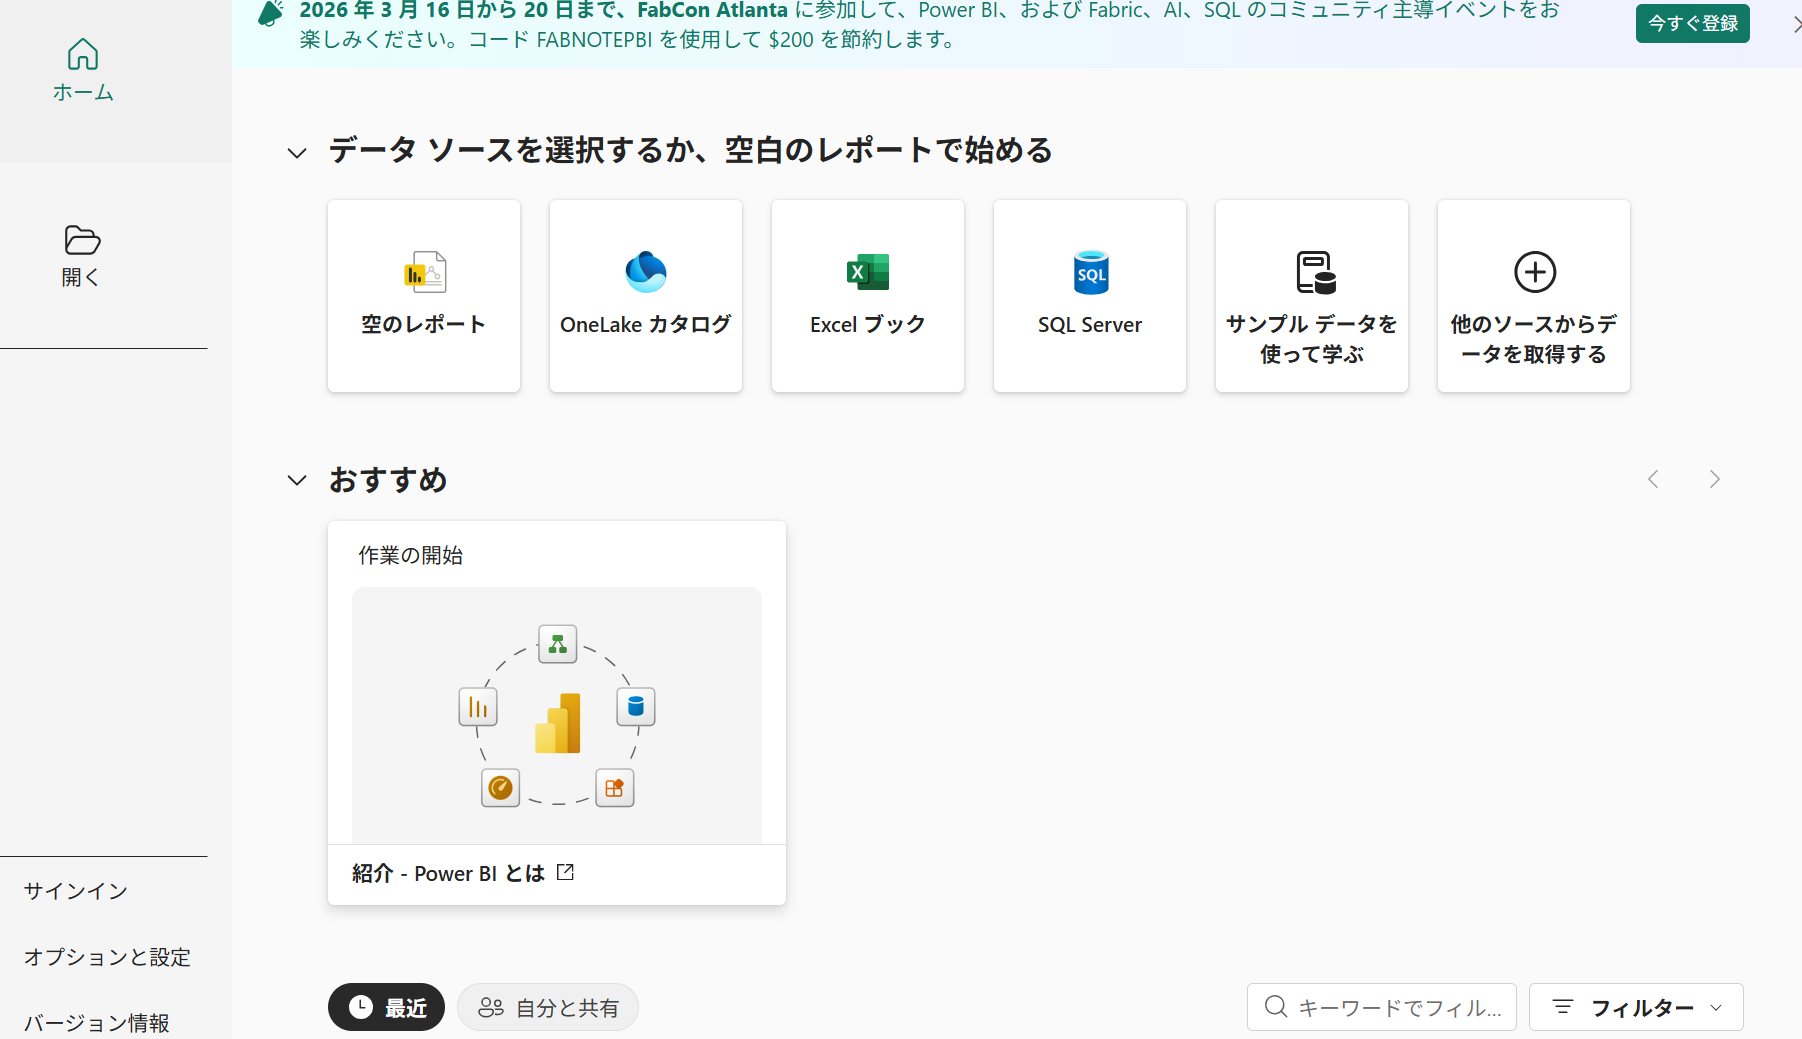Click サインイン in the sidebar
This screenshot has height=1039, width=1802.
[x=76, y=891]
